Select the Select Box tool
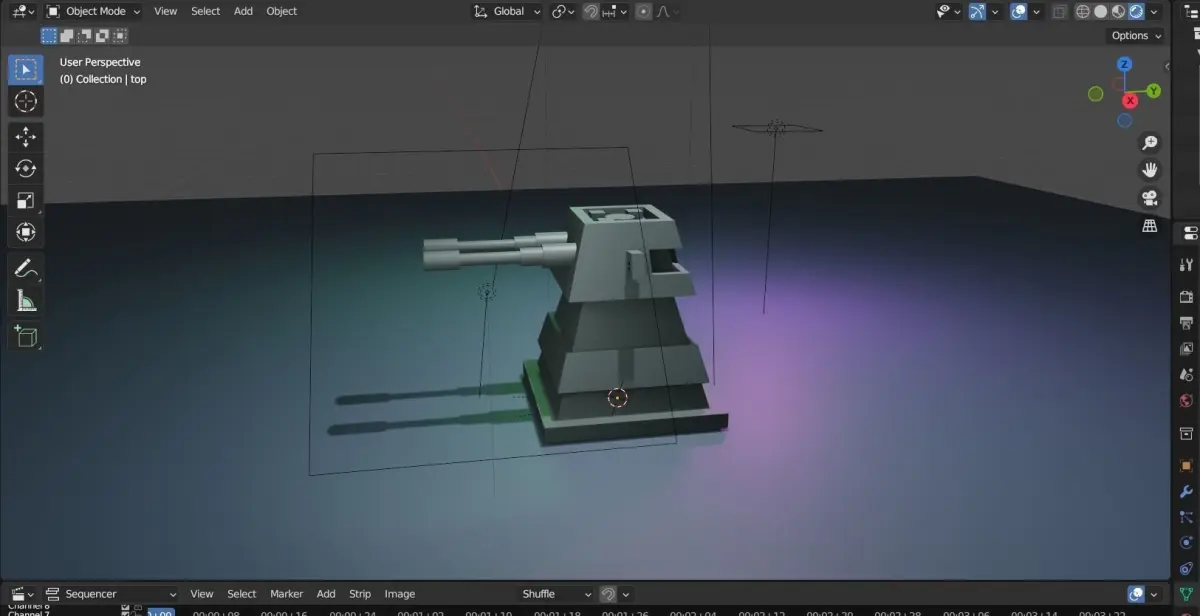Screen dimensions: 1200x616 (25, 70)
